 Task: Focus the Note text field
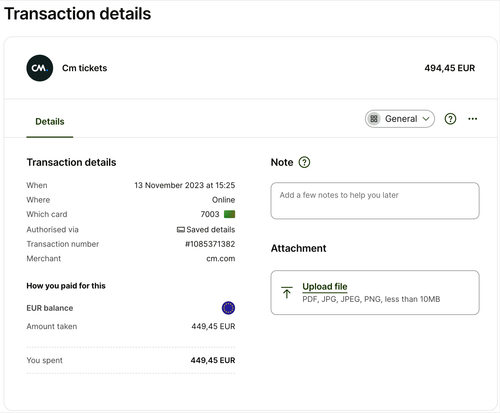click(375, 201)
